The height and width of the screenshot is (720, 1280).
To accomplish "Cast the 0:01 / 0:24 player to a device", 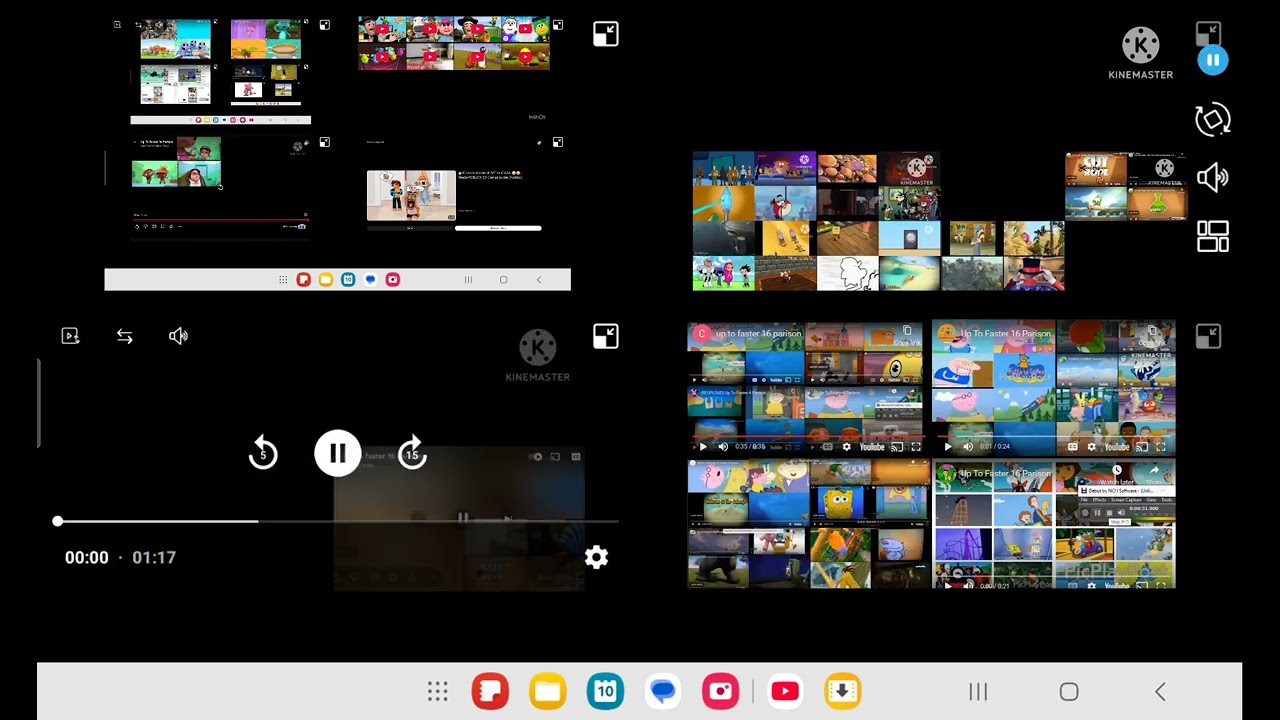I will click(x=1142, y=447).
